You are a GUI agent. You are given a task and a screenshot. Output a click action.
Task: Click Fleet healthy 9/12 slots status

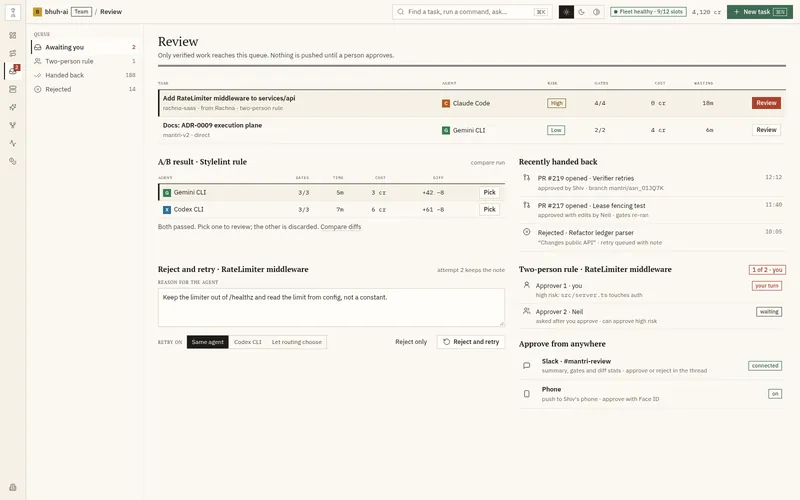(x=648, y=12)
